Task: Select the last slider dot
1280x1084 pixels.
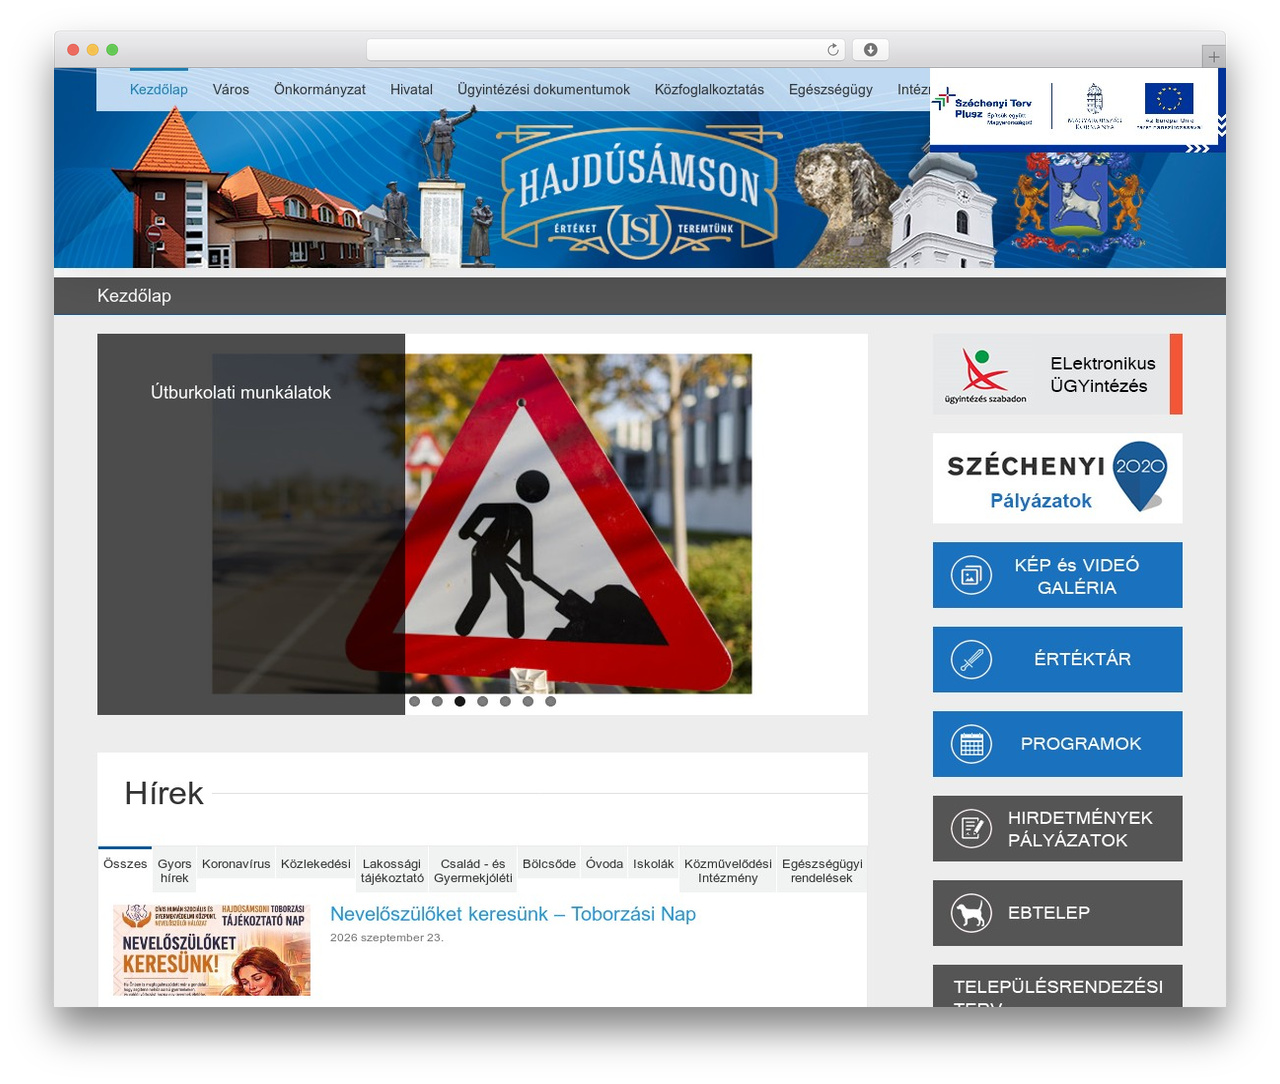Action: [x=550, y=701]
